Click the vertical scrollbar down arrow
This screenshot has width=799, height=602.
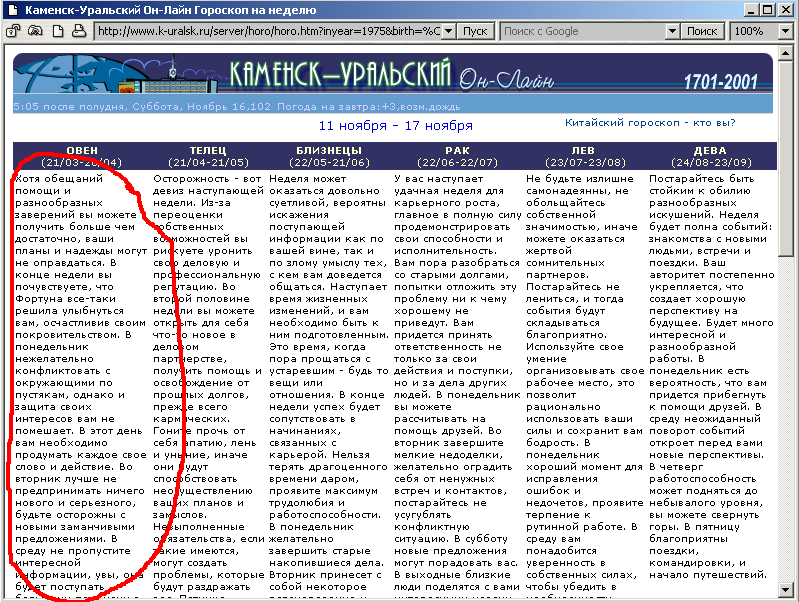coord(786,590)
